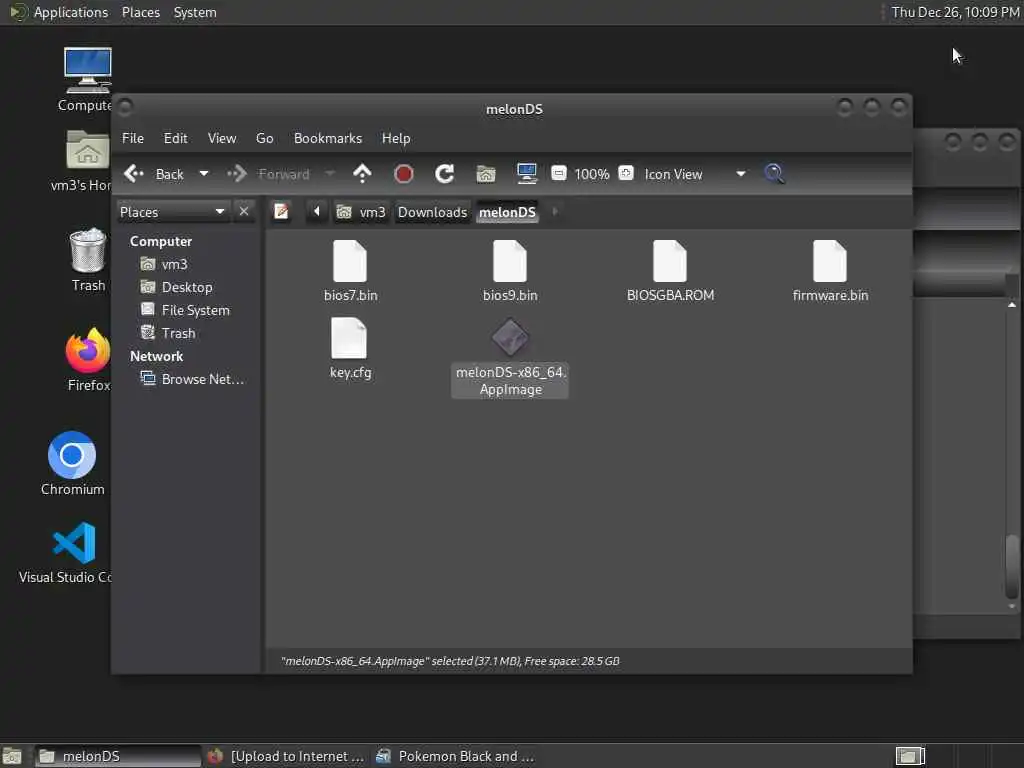Screen dimensions: 1024x768
Task: Select the melonDS-x86_64.AppImage file
Action: coord(510,357)
